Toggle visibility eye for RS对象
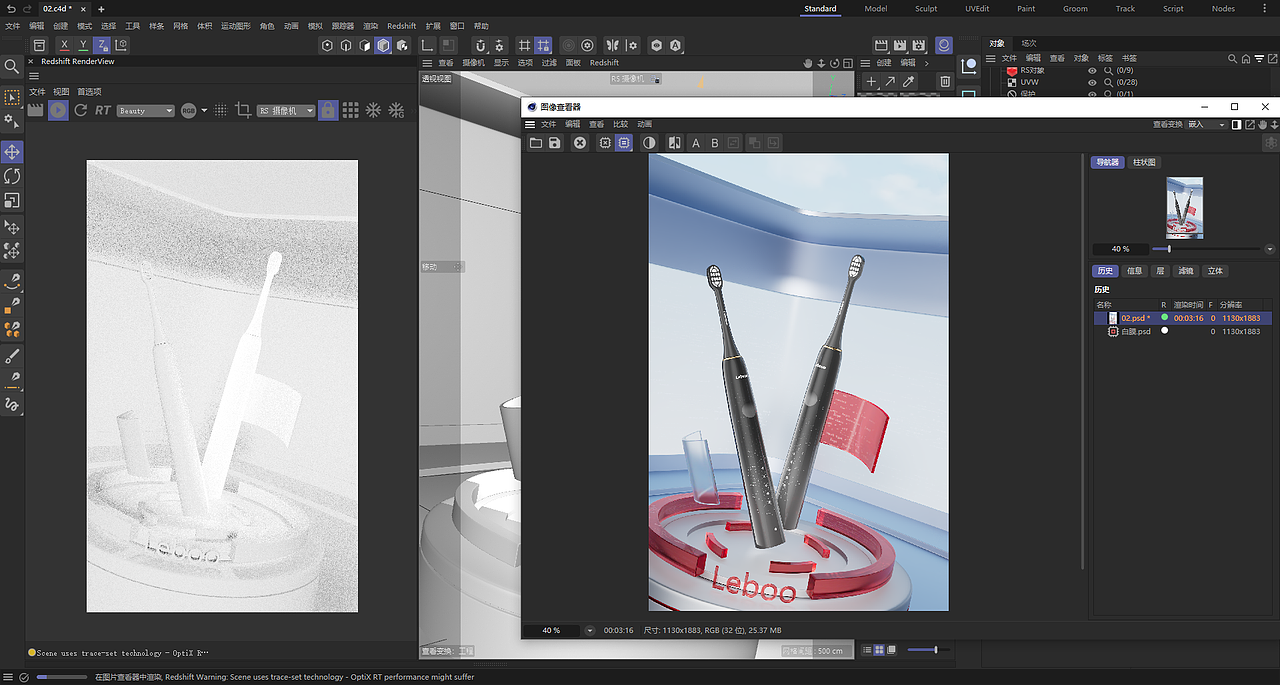Viewport: 1280px width, 685px height. pos(1092,71)
